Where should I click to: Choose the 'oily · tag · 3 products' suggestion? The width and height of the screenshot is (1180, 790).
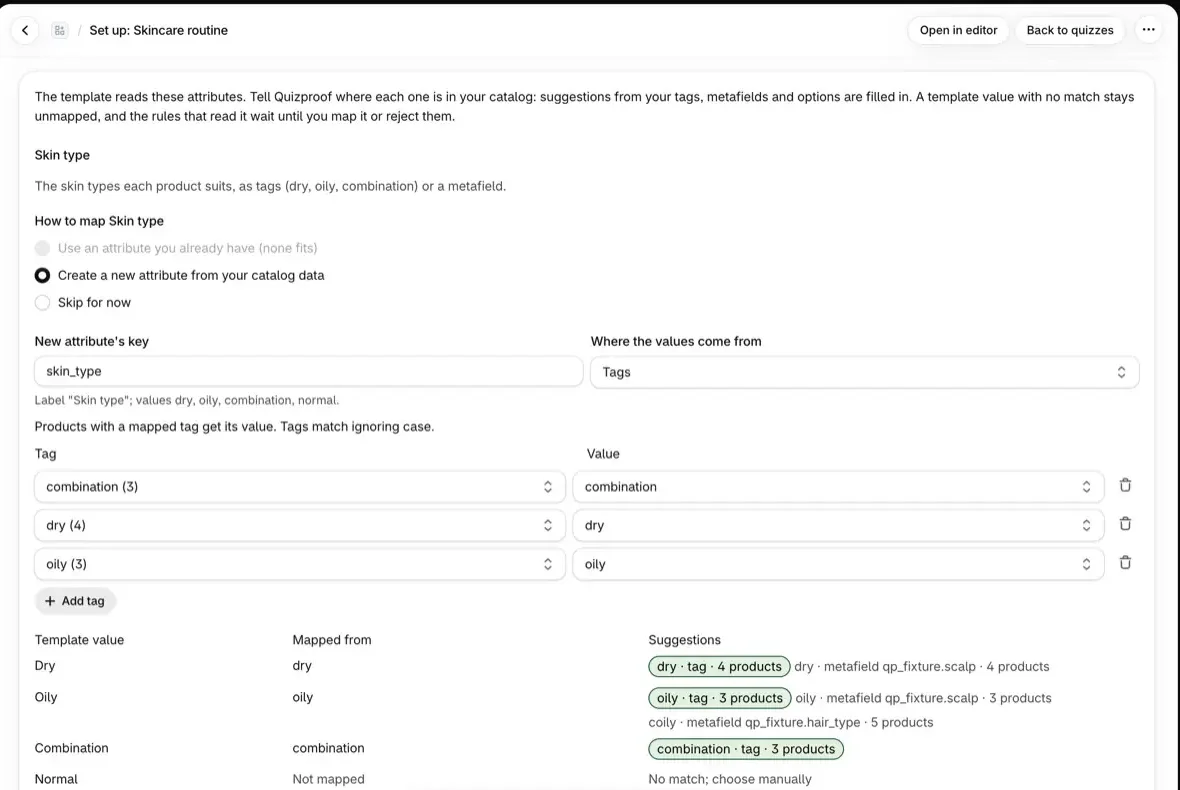(x=720, y=698)
